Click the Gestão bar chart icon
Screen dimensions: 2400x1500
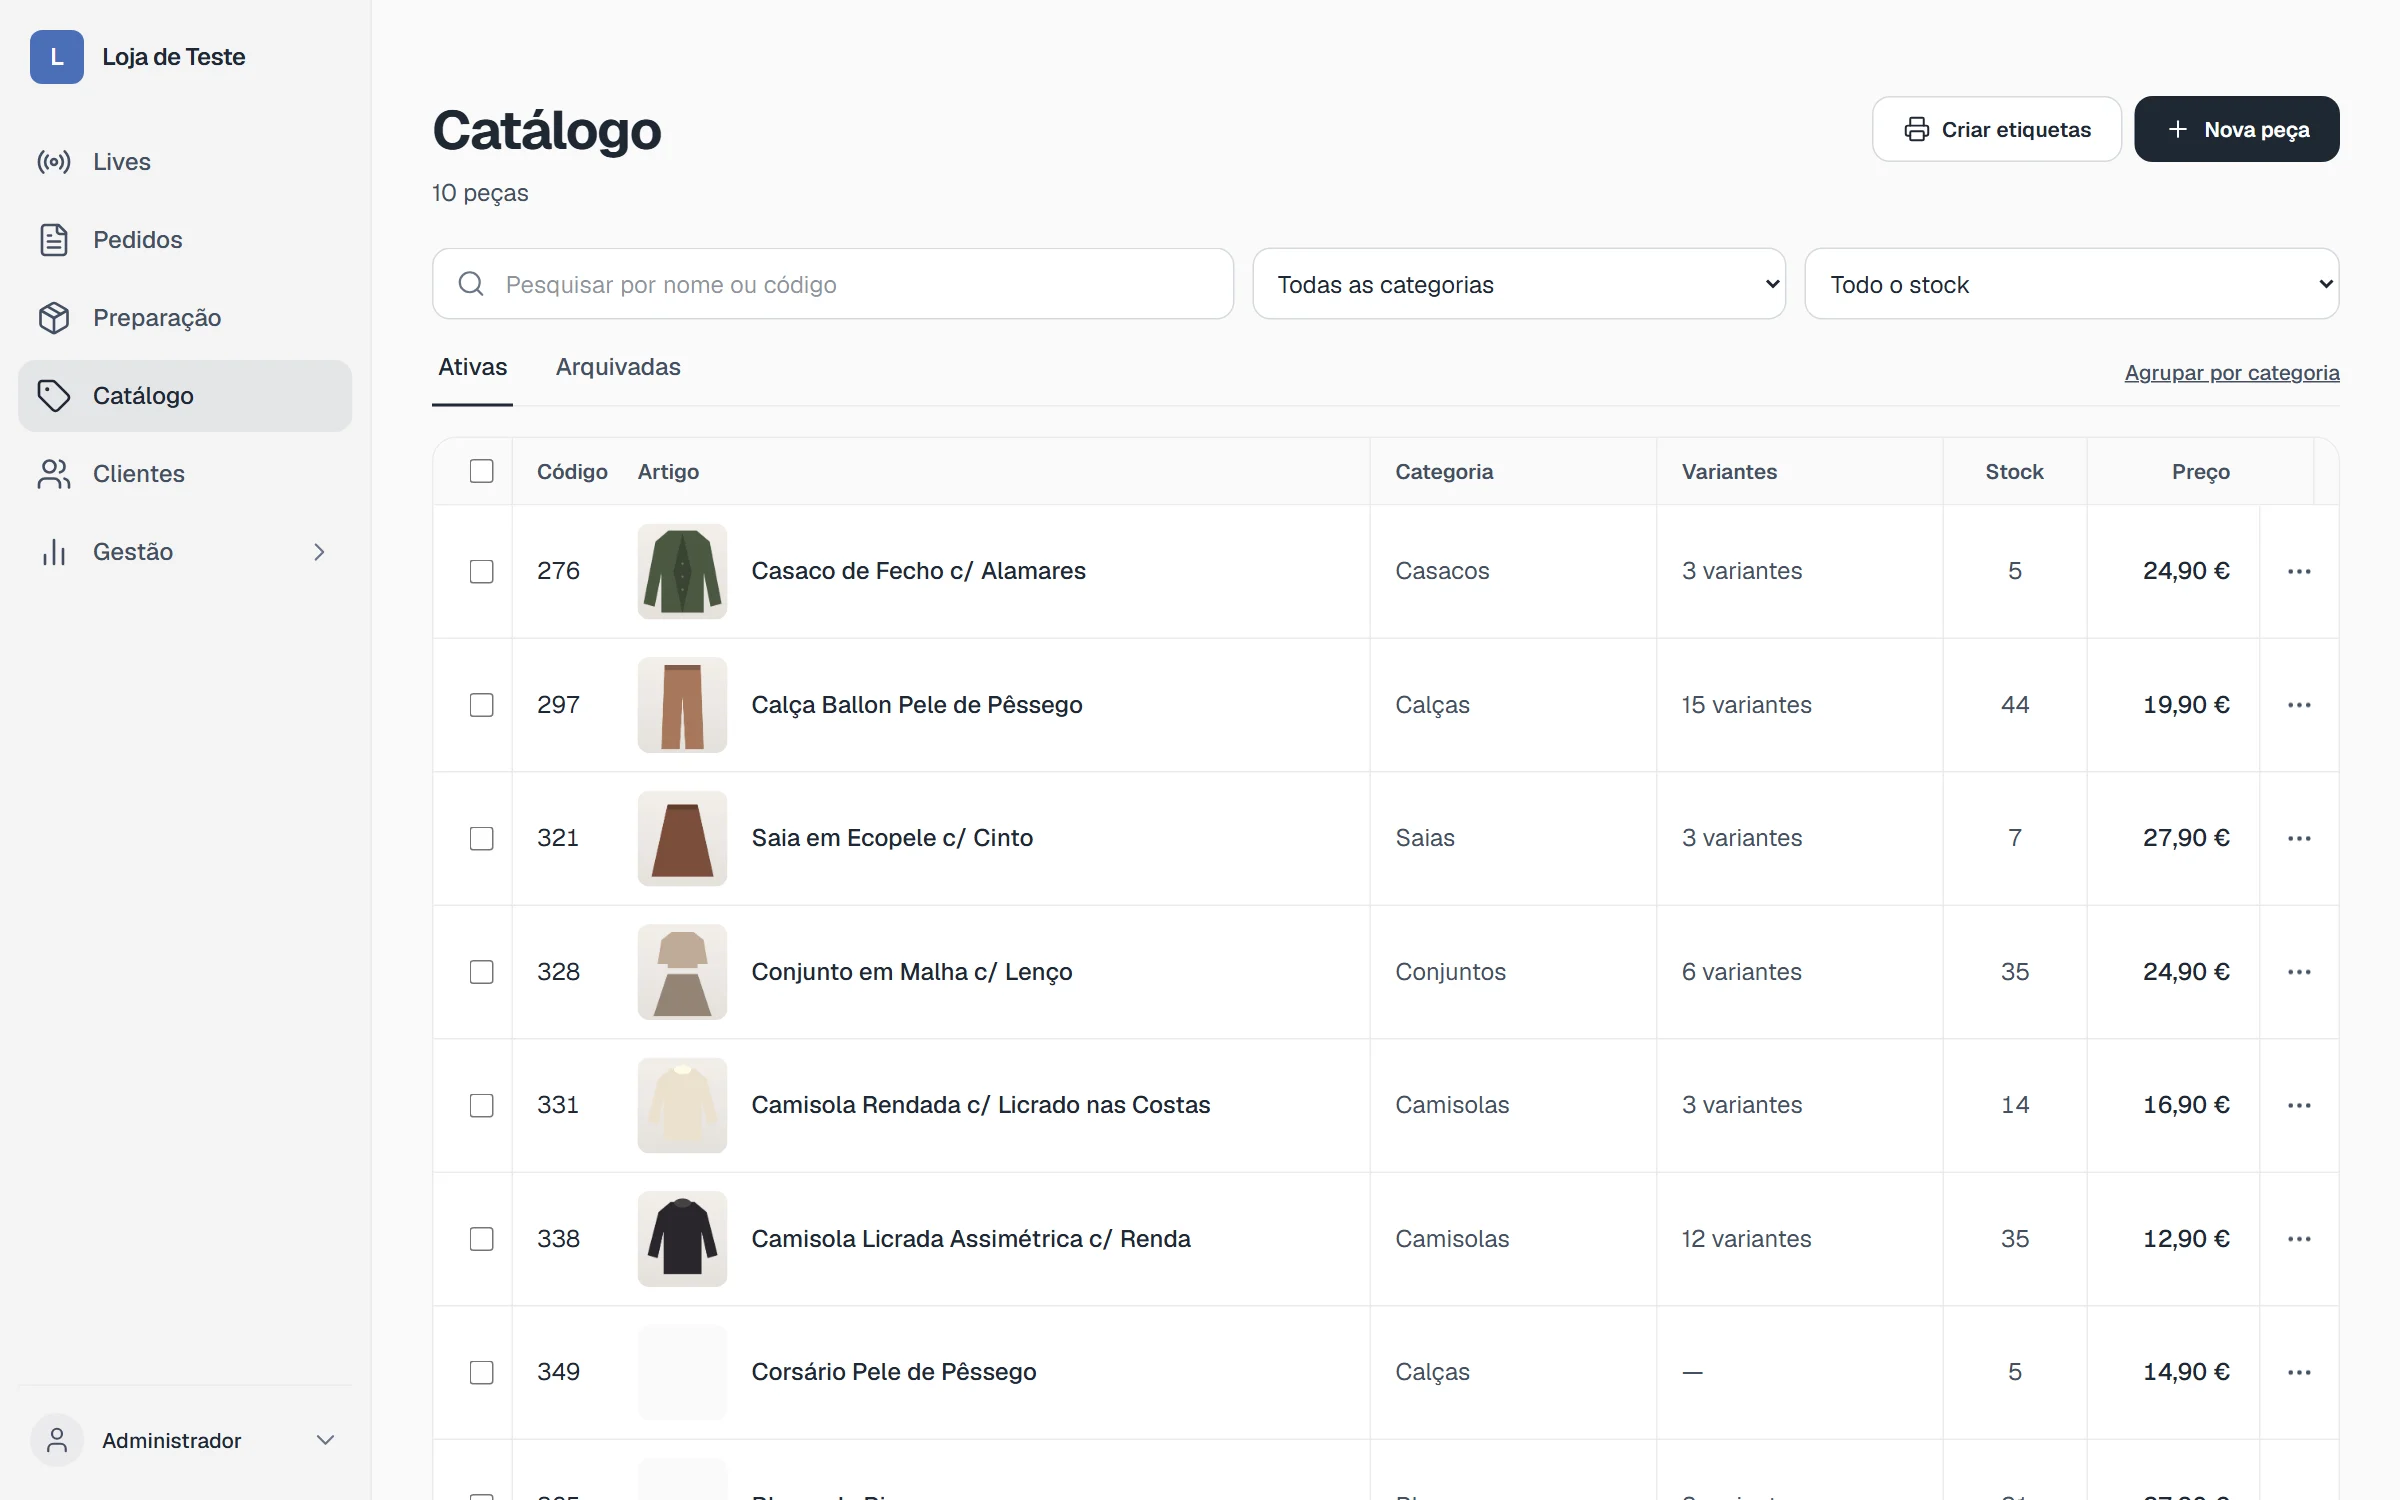pyautogui.click(x=54, y=552)
